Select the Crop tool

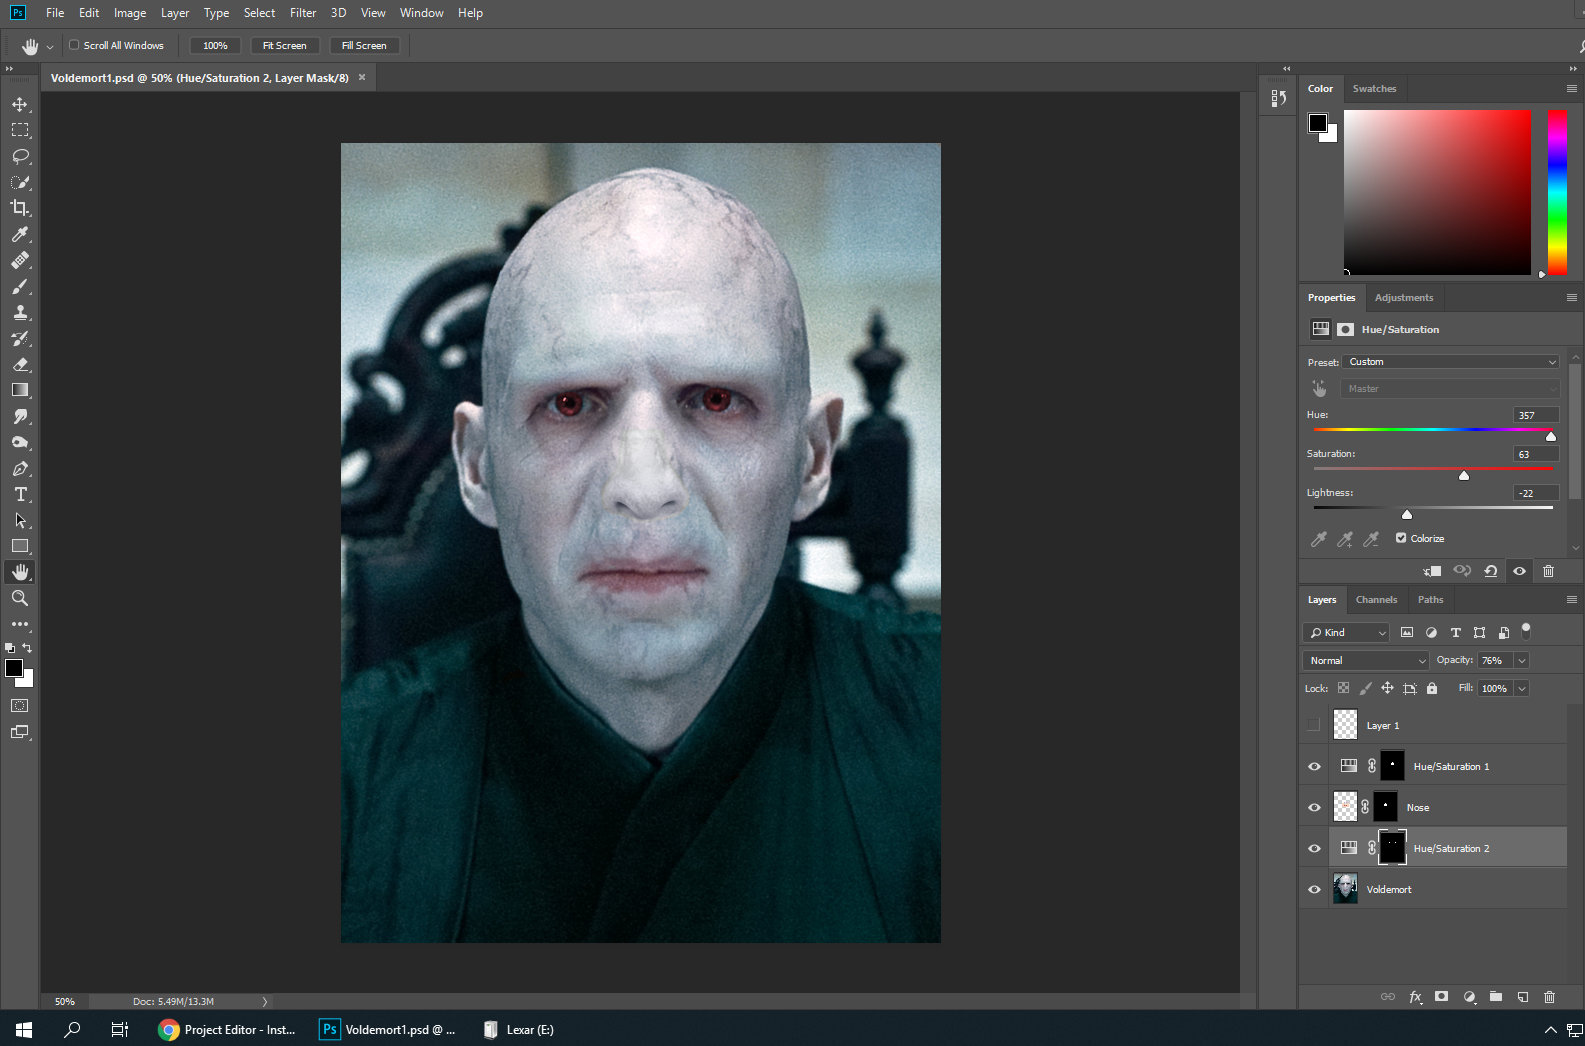[20, 208]
